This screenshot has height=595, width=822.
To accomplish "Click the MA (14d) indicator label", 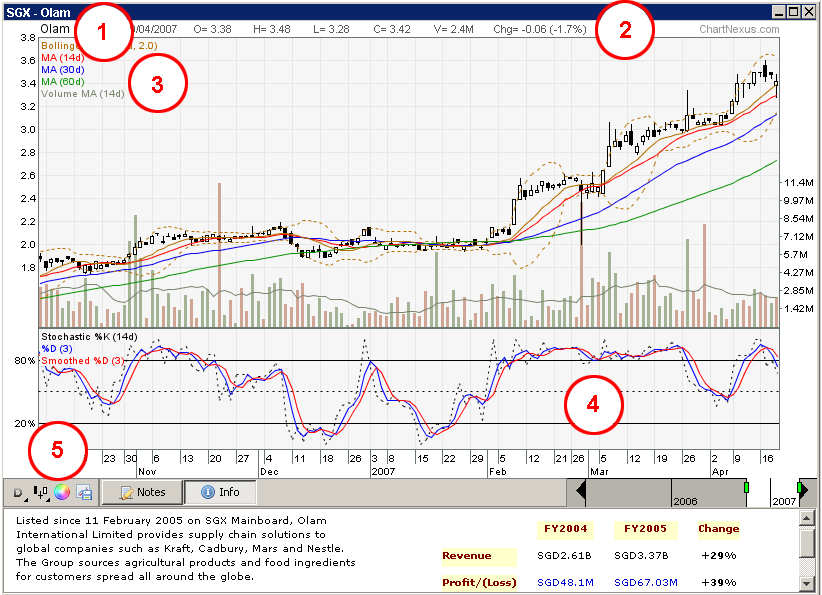I will [62, 57].
